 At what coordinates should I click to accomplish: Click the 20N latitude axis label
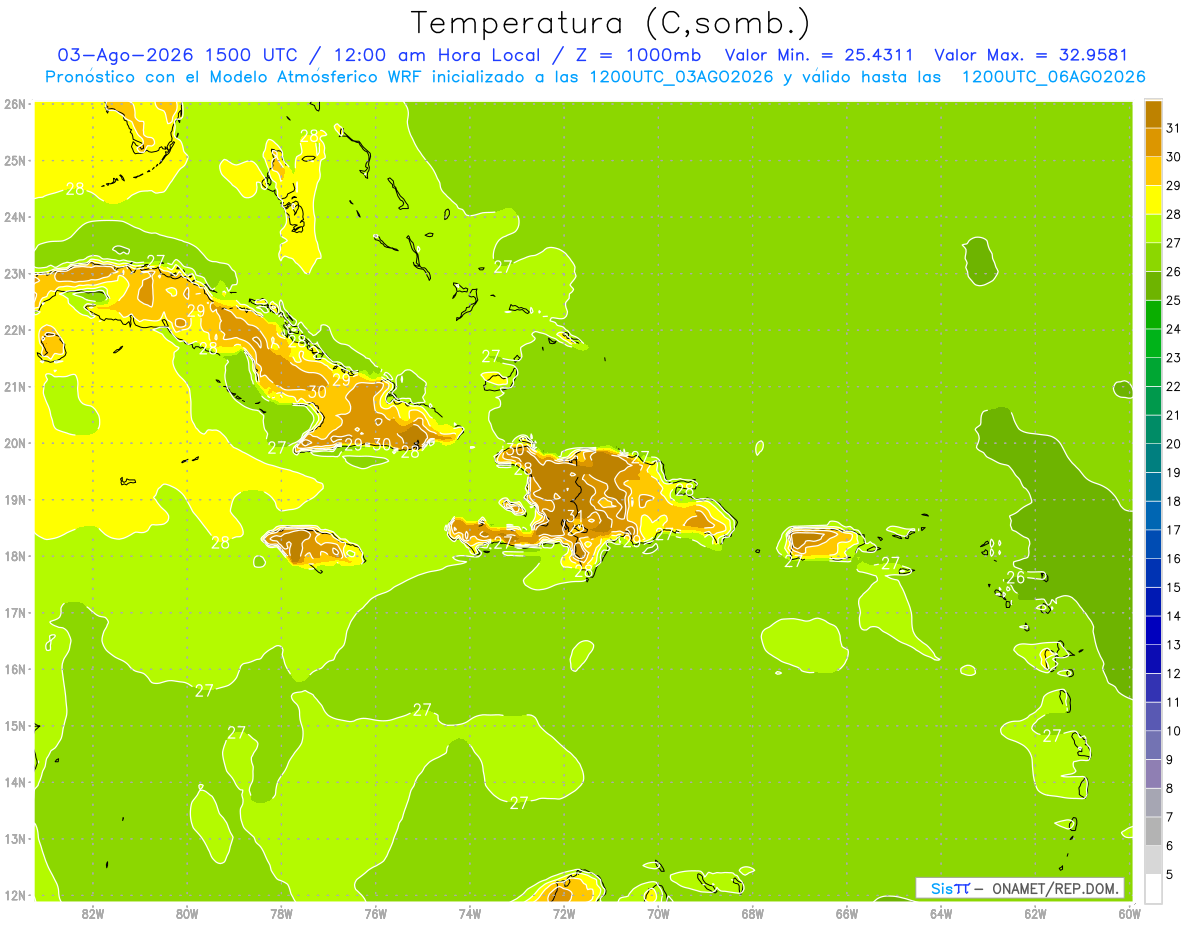click(15, 443)
